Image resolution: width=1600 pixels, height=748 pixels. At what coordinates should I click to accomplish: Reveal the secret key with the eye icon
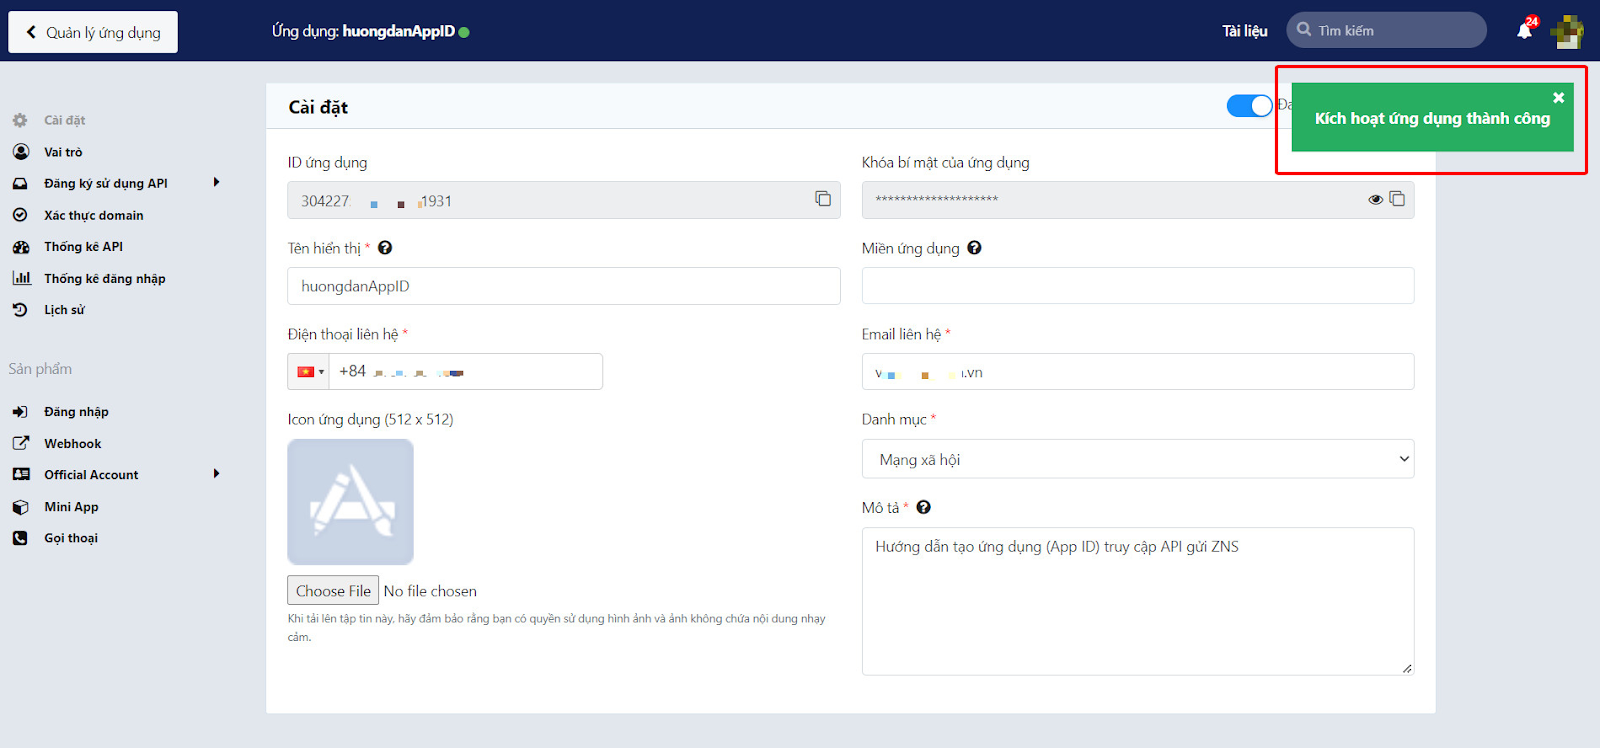click(1376, 199)
